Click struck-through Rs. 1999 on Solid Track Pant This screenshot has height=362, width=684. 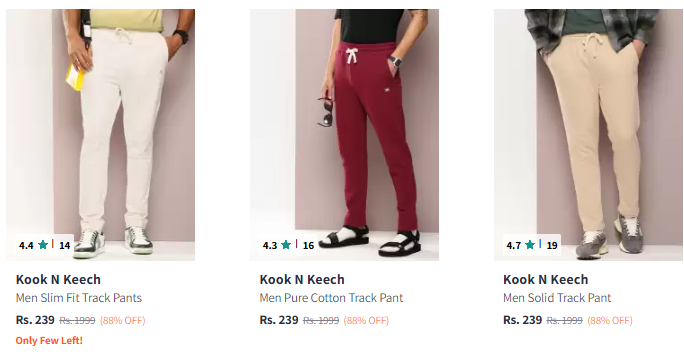point(564,321)
